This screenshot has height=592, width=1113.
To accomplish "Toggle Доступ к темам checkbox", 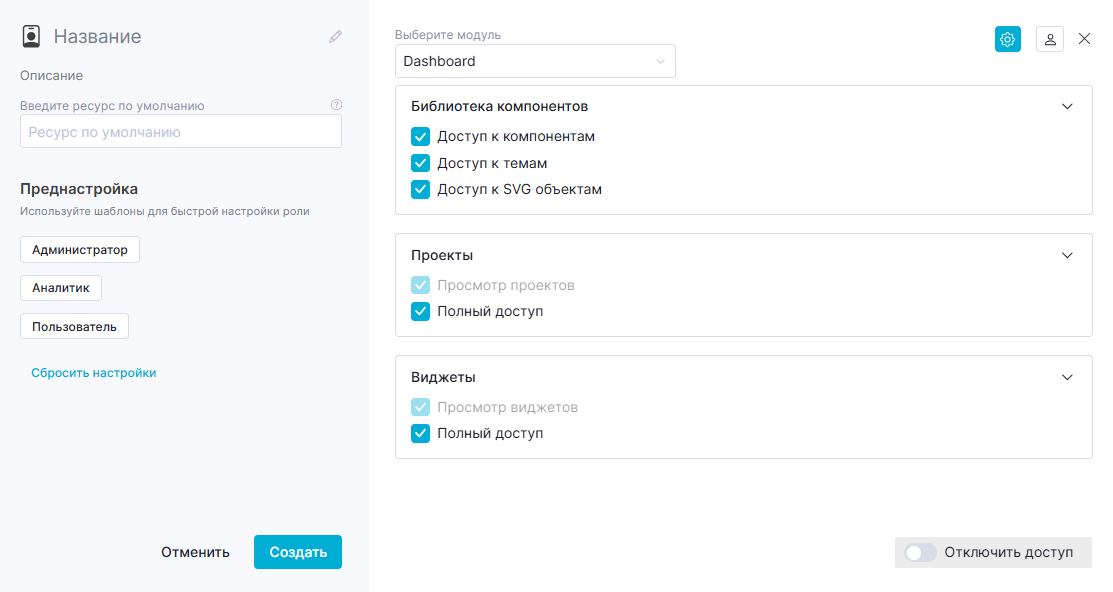I will [420, 163].
